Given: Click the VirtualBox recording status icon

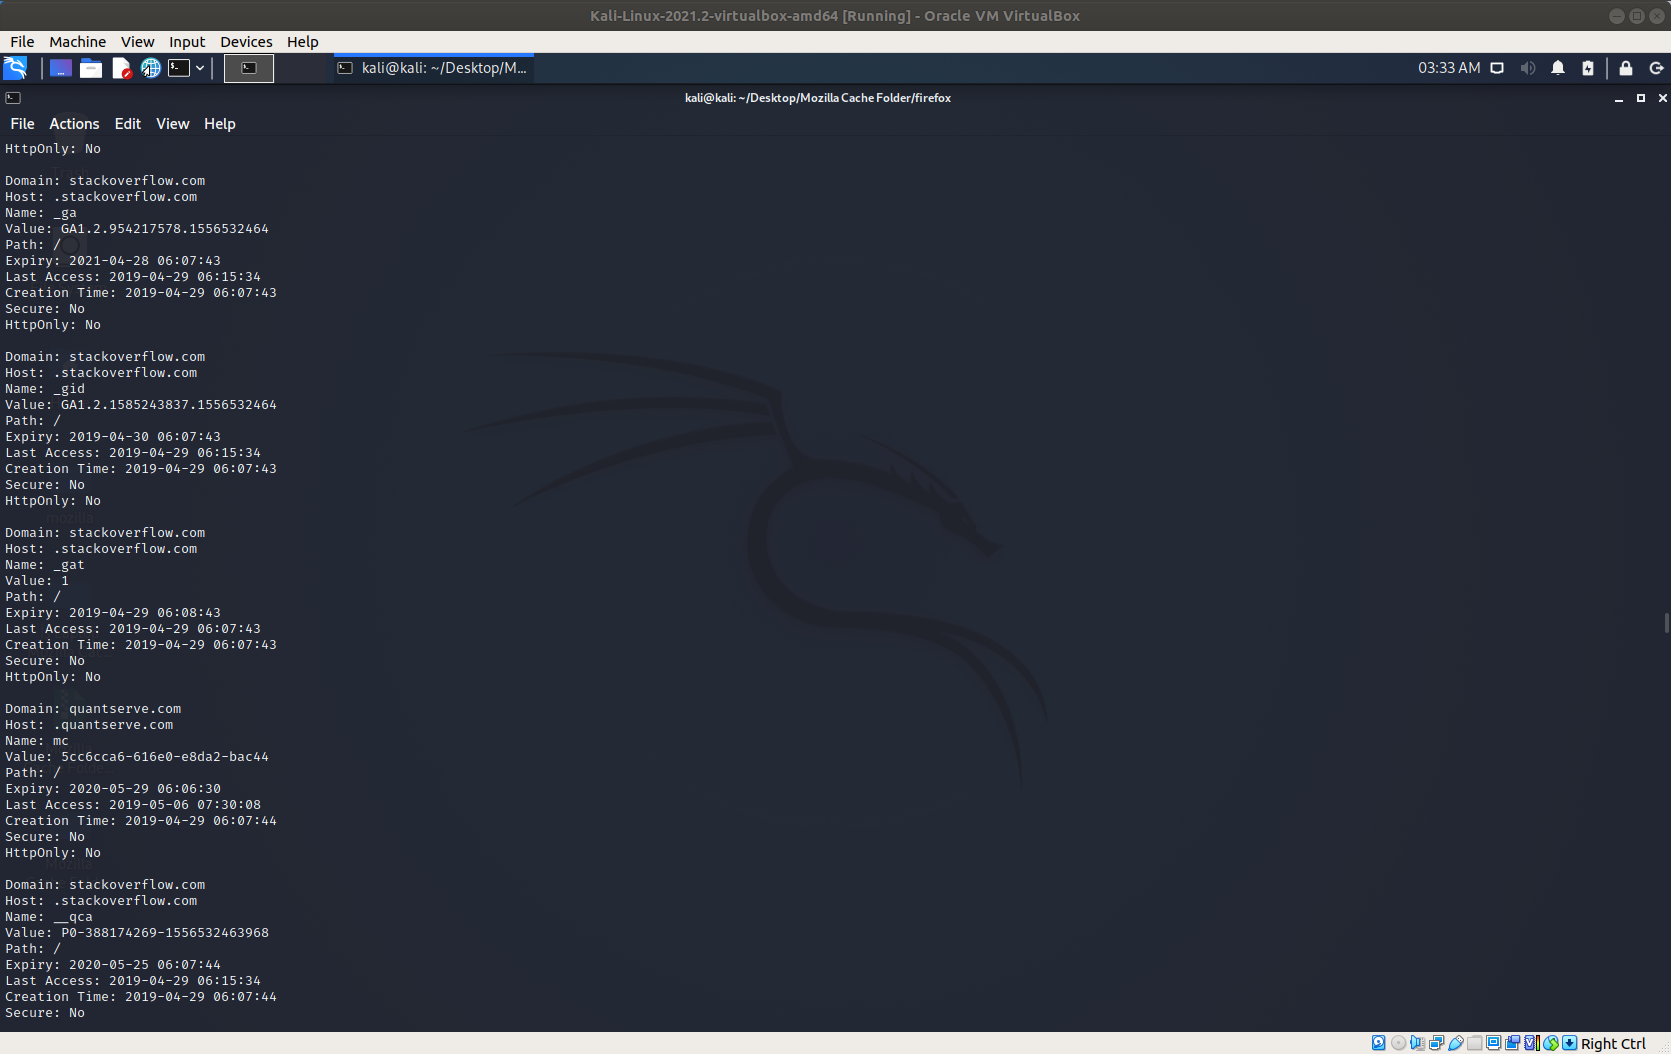Looking at the screenshot, I should point(1512,1043).
